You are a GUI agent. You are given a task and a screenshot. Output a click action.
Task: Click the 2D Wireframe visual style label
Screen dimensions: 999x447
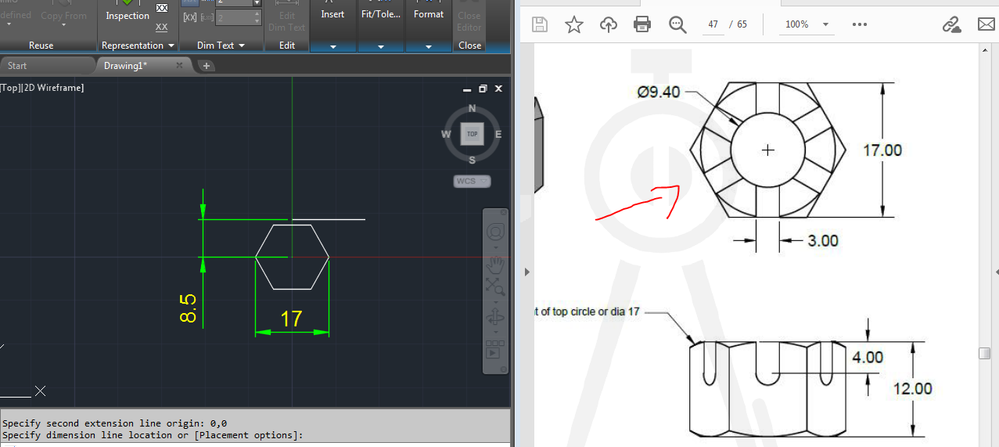pos(52,88)
